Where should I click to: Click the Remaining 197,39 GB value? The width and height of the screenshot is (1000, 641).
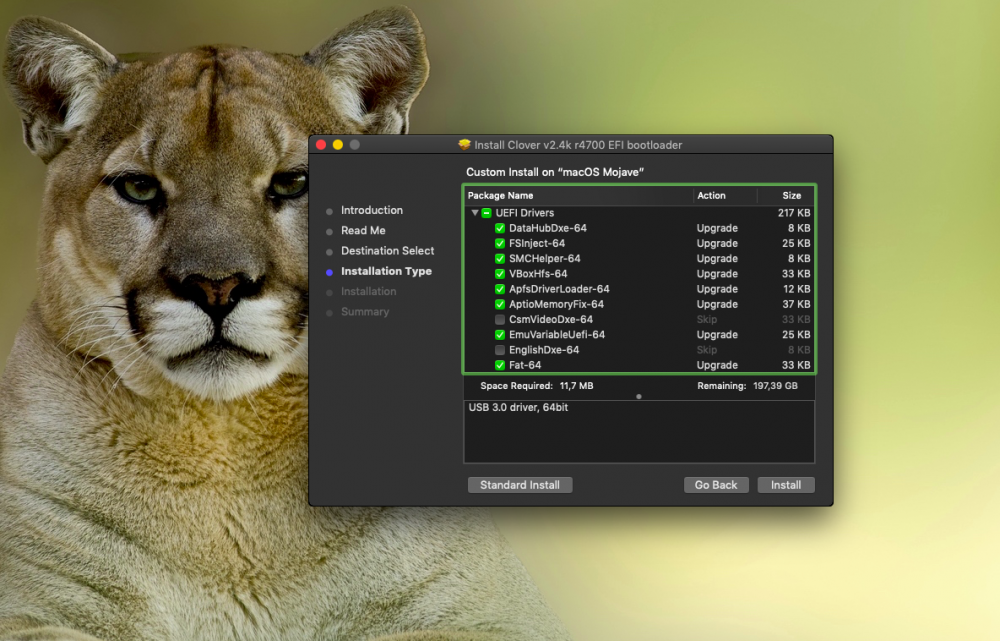(775, 386)
